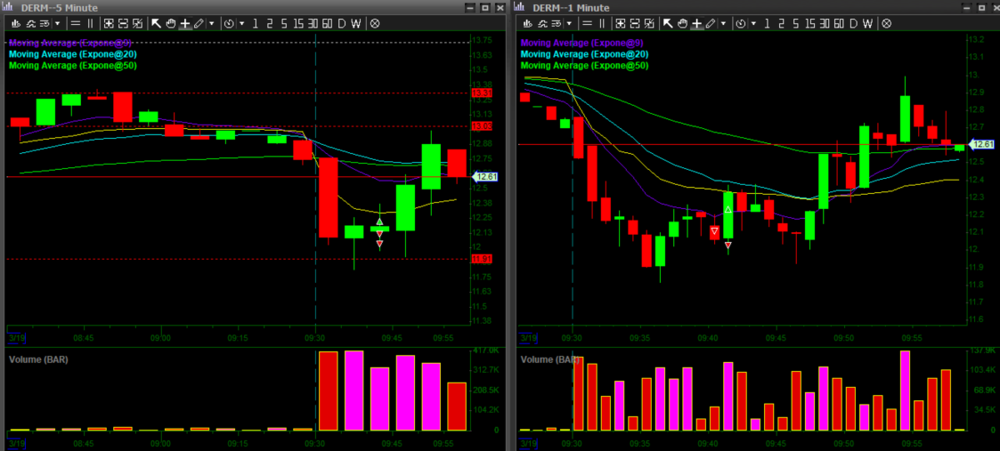
Task: Select the hand pan tool in 5 Minute chart
Action: (170, 22)
